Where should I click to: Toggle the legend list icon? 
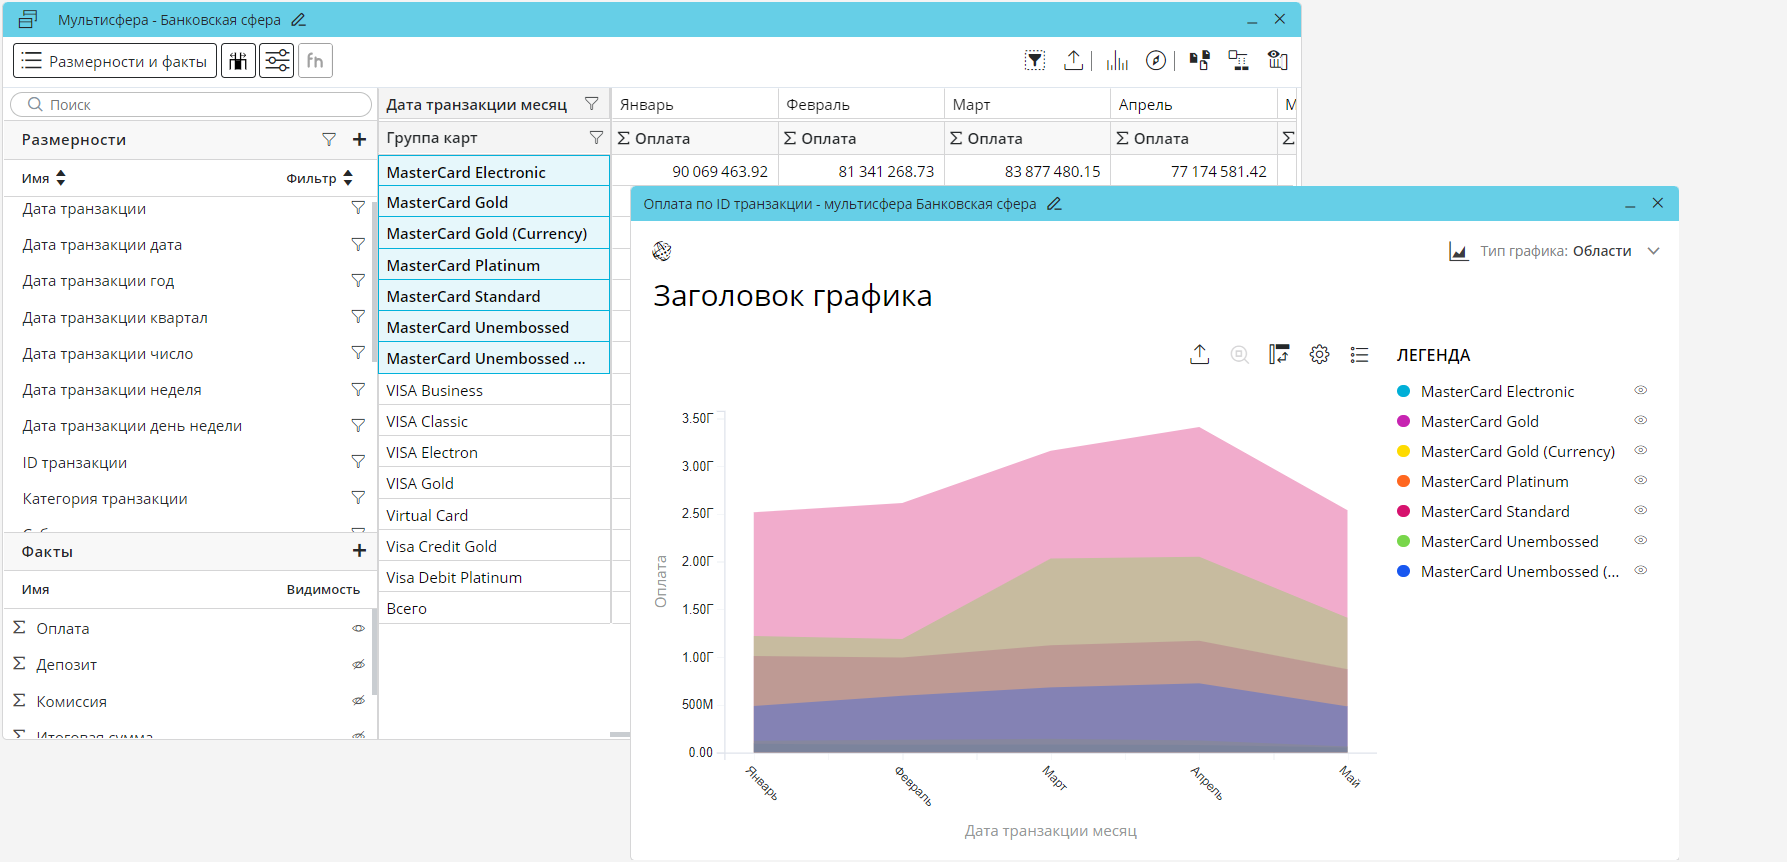tap(1359, 354)
